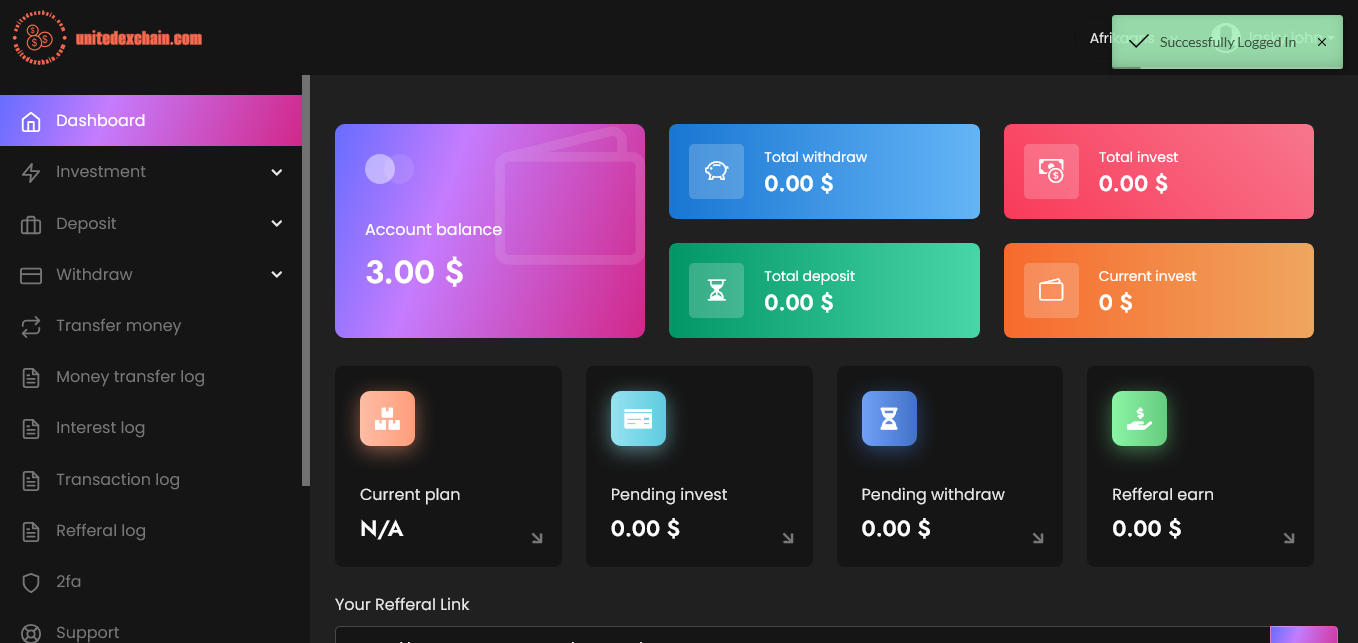This screenshot has width=1358, height=643.
Task: Click the Total withdraw card
Action: click(x=824, y=171)
